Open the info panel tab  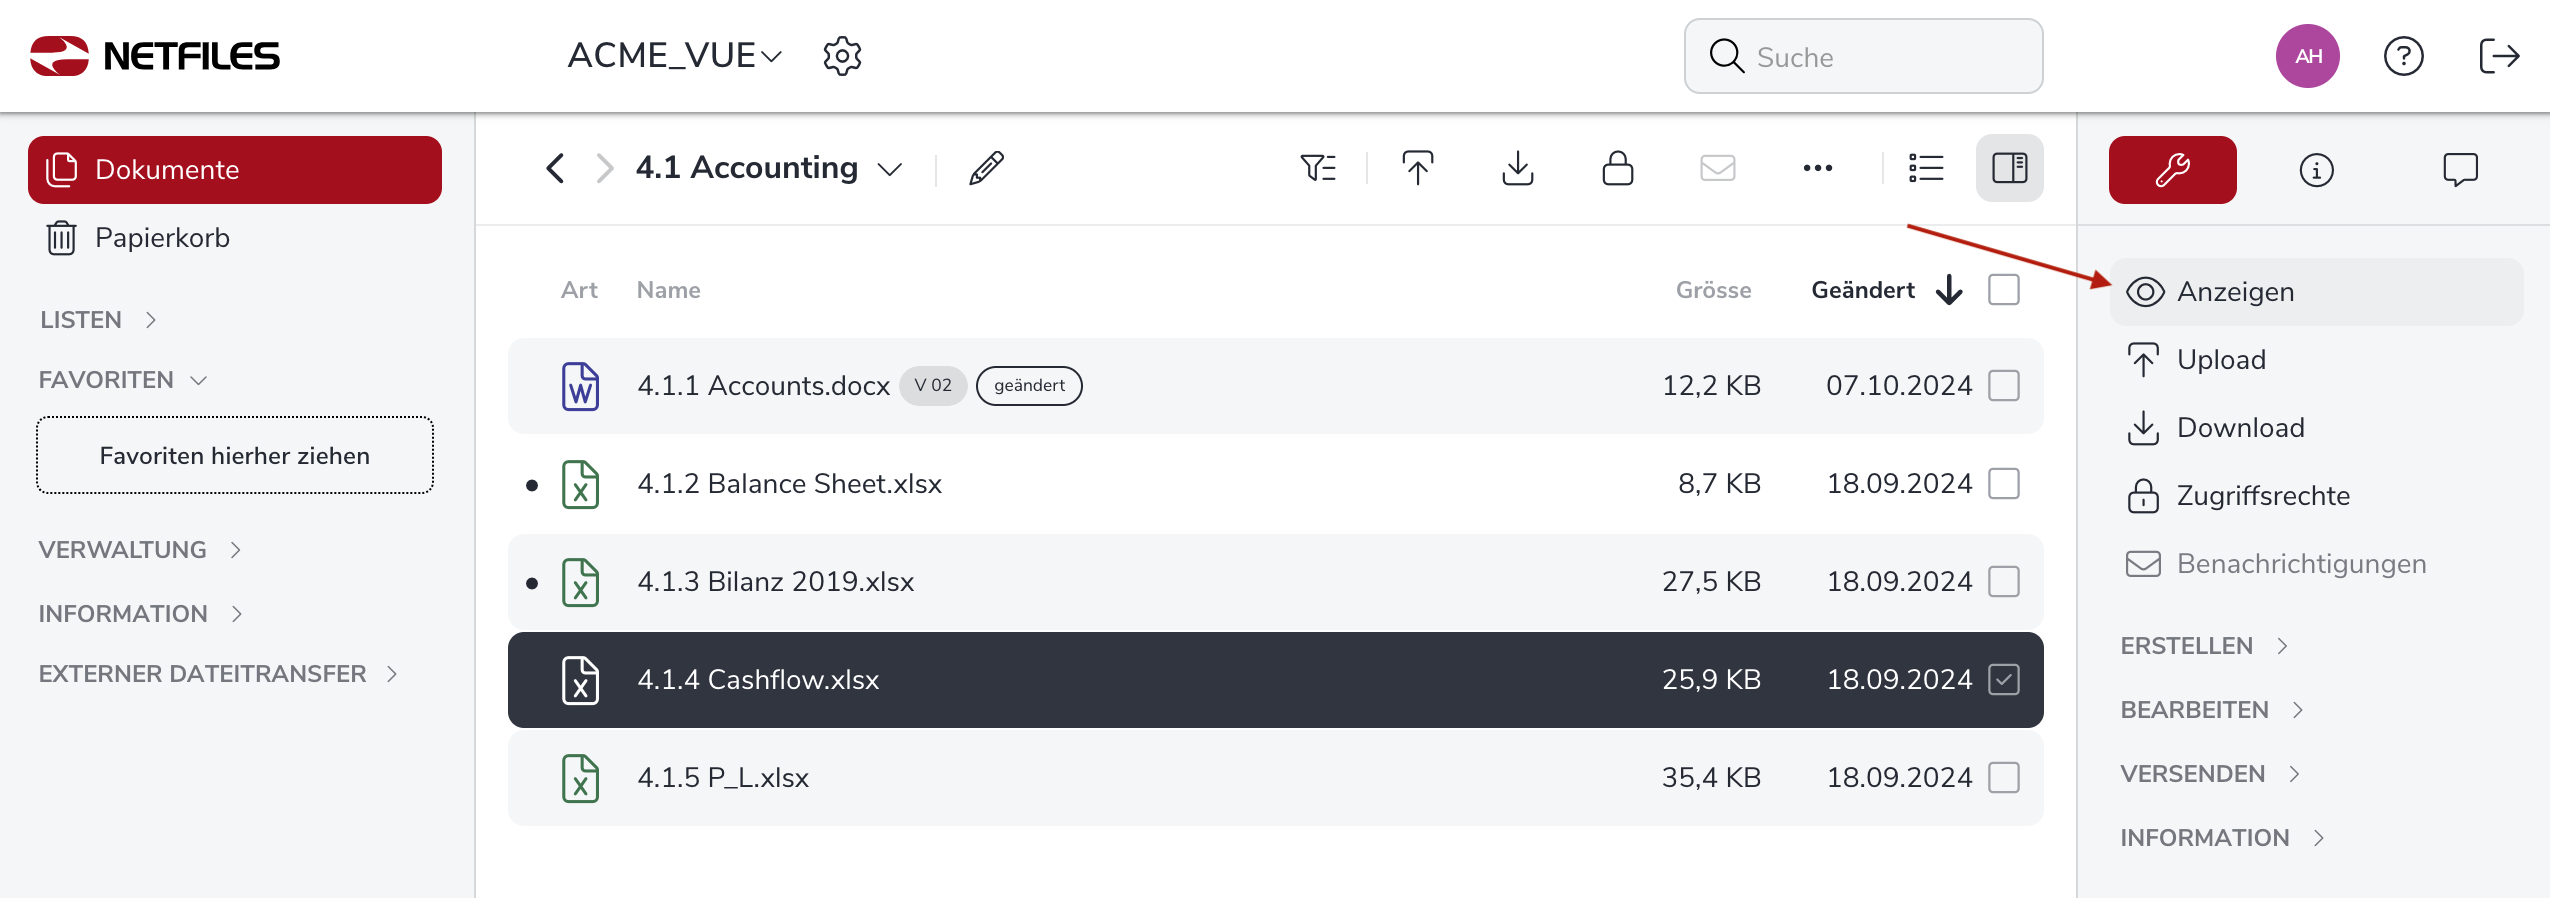pos(2316,170)
